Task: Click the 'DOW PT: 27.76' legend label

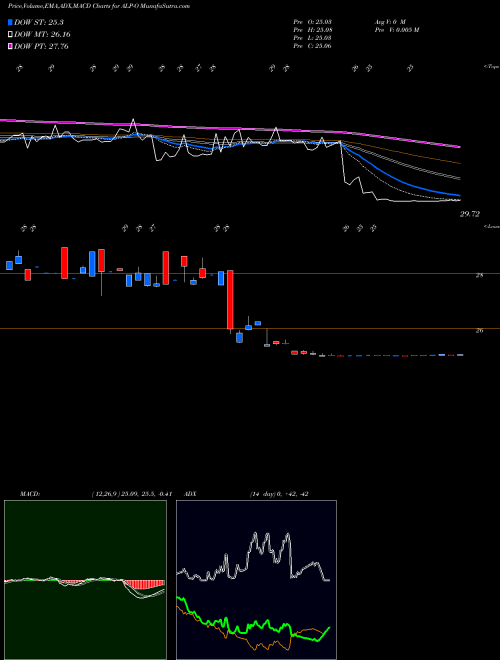Action: click(x=41, y=46)
